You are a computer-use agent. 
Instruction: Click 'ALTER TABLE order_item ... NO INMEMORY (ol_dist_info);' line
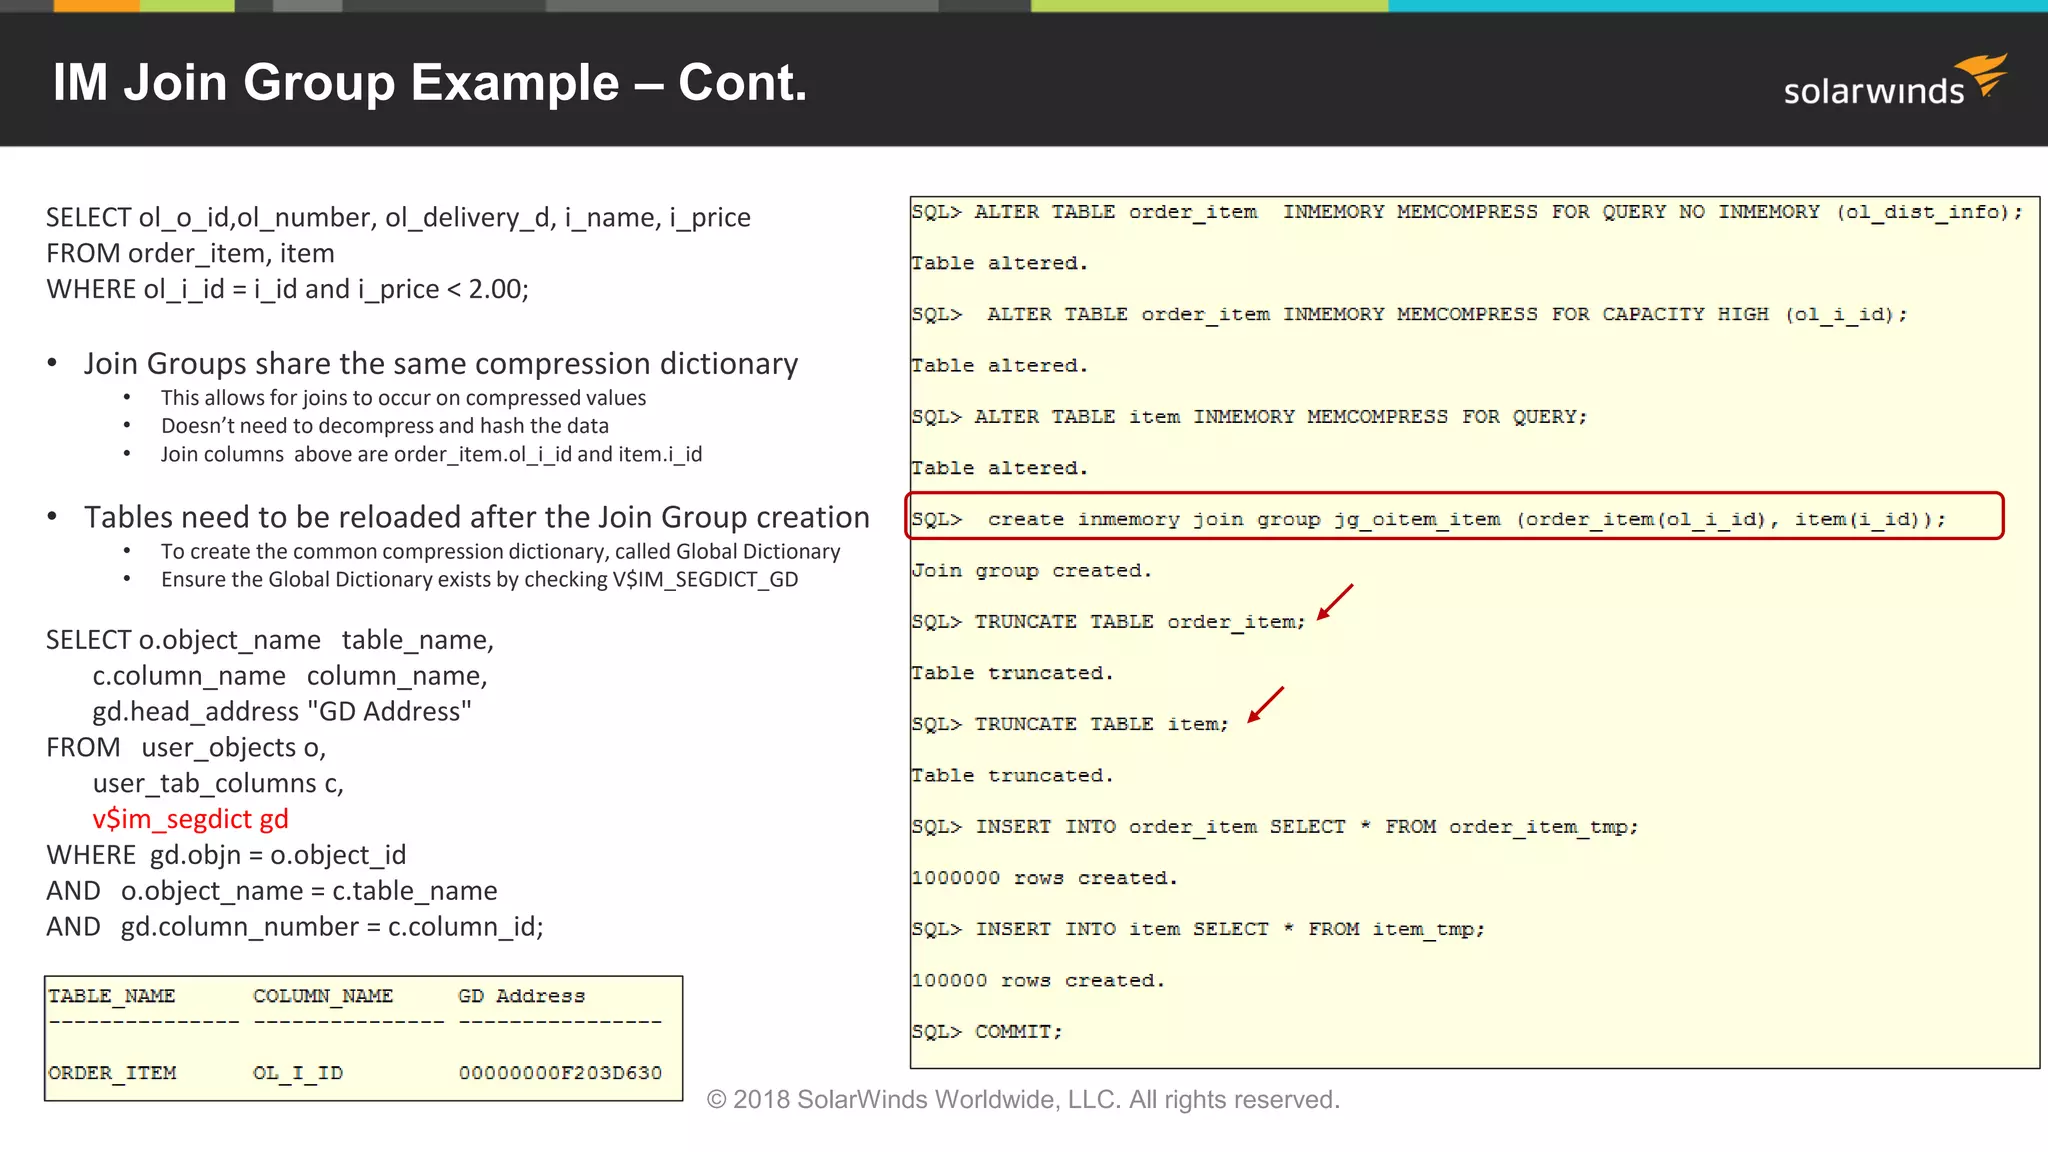(1467, 212)
